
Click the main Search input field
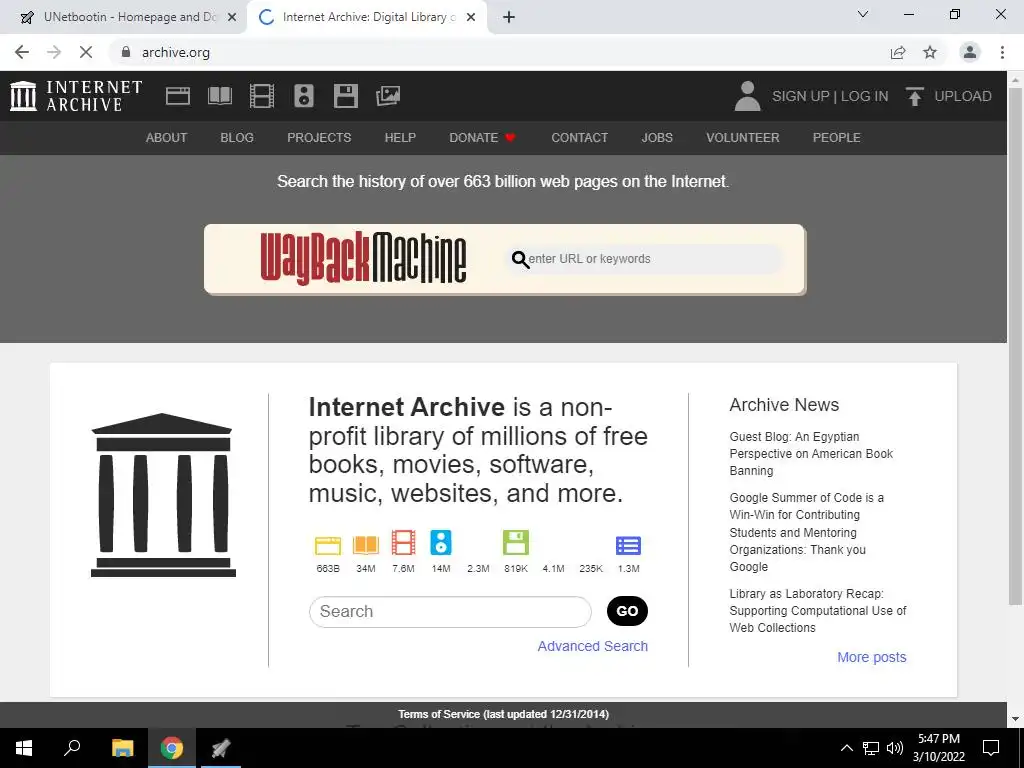[x=450, y=611]
